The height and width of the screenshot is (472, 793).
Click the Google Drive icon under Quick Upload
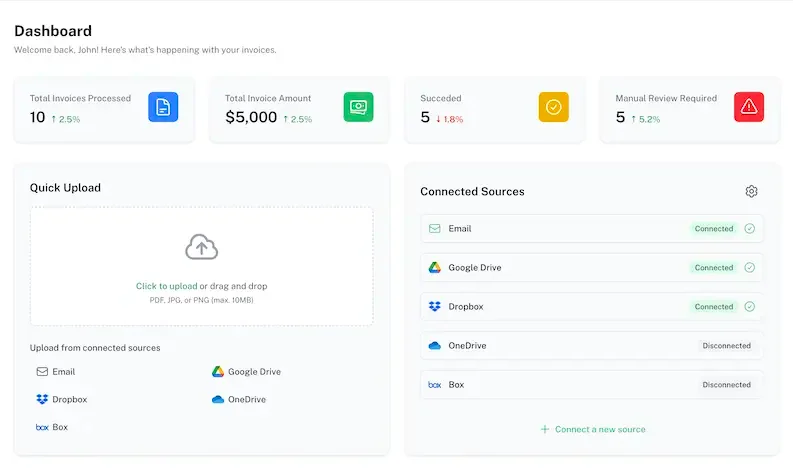(x=217, y=372)
